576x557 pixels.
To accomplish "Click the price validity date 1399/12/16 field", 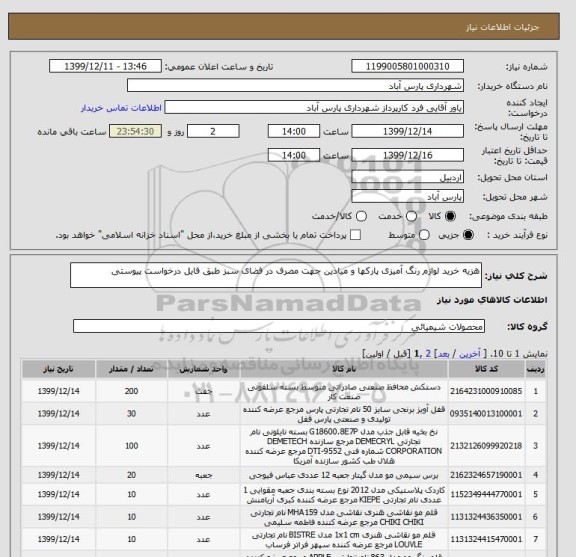I will tap(407, 155).
